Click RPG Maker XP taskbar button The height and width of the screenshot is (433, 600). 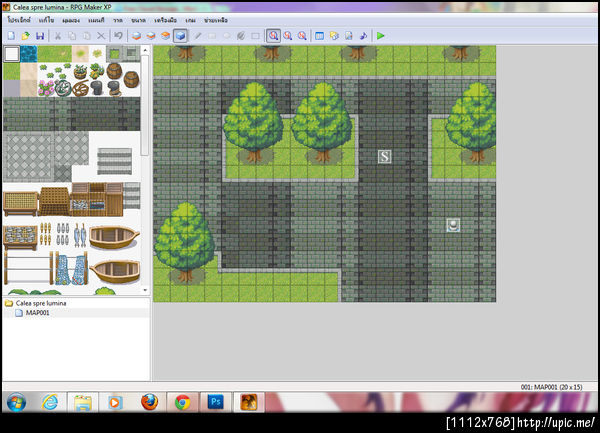[x=249, y=402]
